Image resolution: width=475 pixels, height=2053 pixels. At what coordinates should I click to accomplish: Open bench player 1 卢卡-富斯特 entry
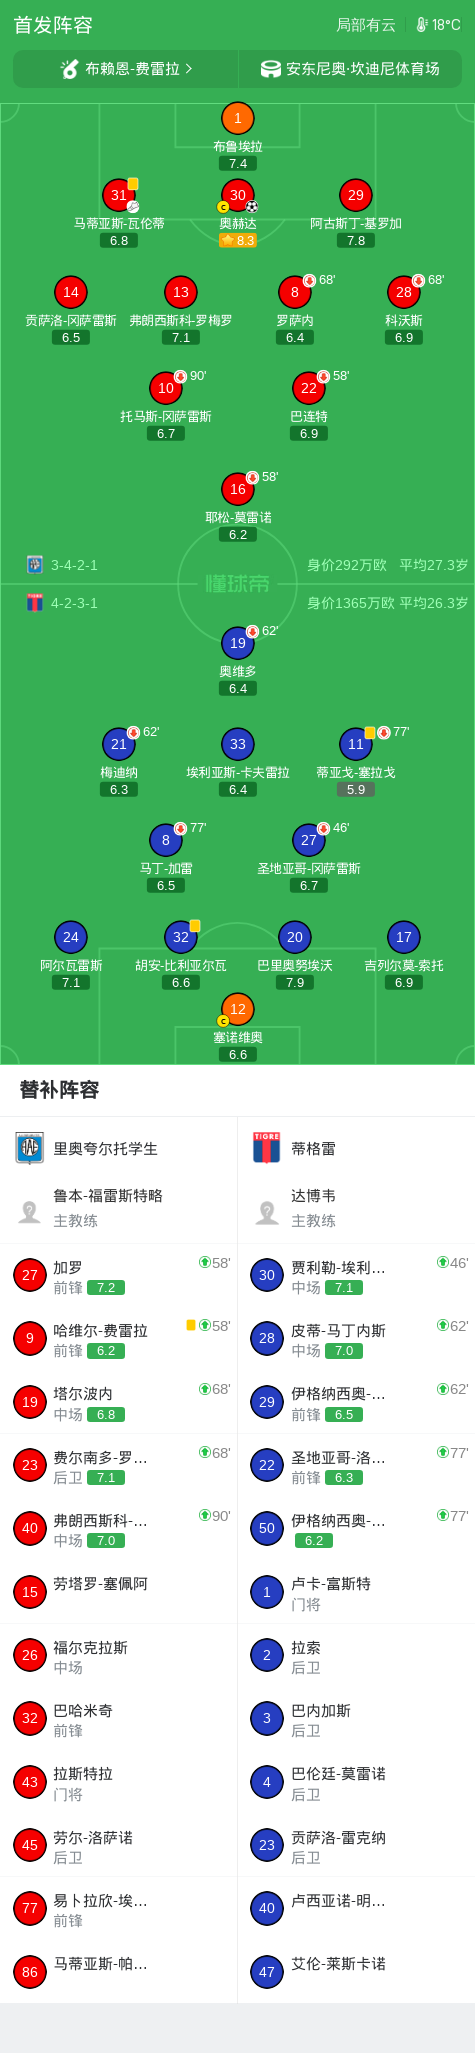pyautogui.click(x=356, y=1592)
